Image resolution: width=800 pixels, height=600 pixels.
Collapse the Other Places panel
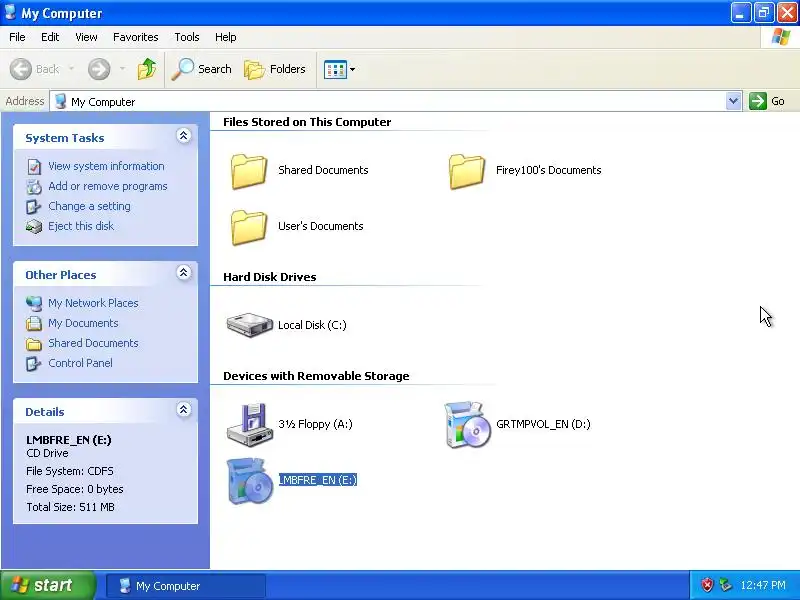(184, 272)
